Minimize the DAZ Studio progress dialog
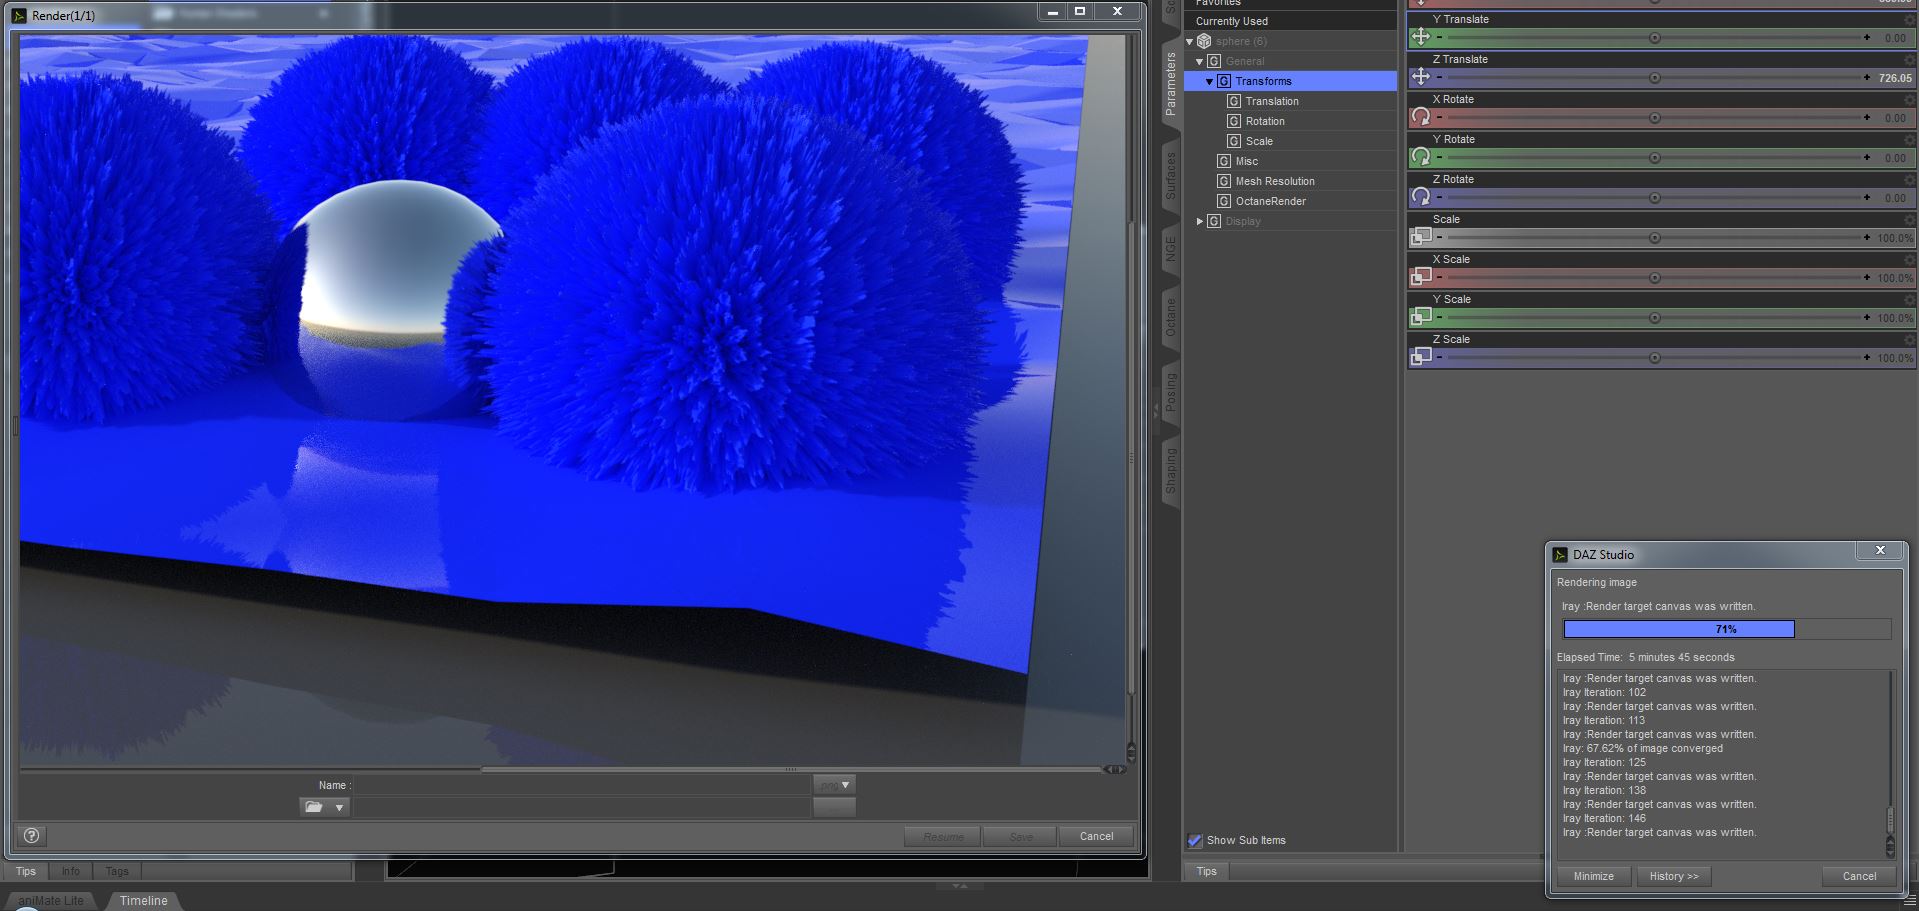The image size is (1919, 911). click(1594, 876)
